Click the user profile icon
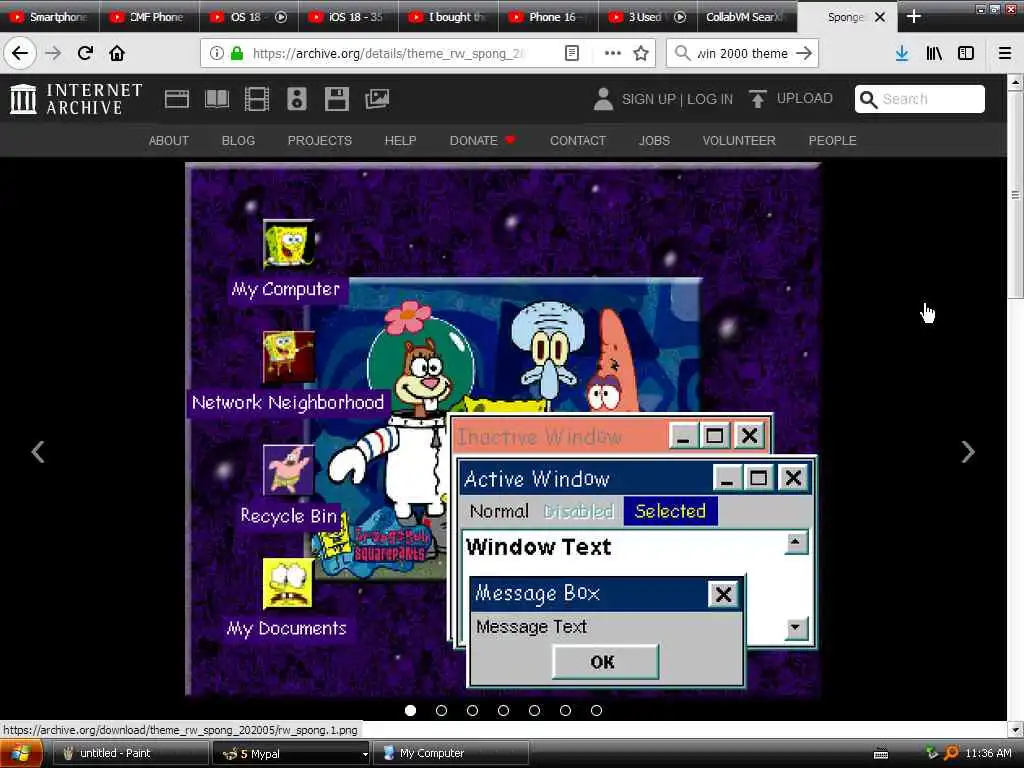The image size is (1024, 768). [603, 99]
